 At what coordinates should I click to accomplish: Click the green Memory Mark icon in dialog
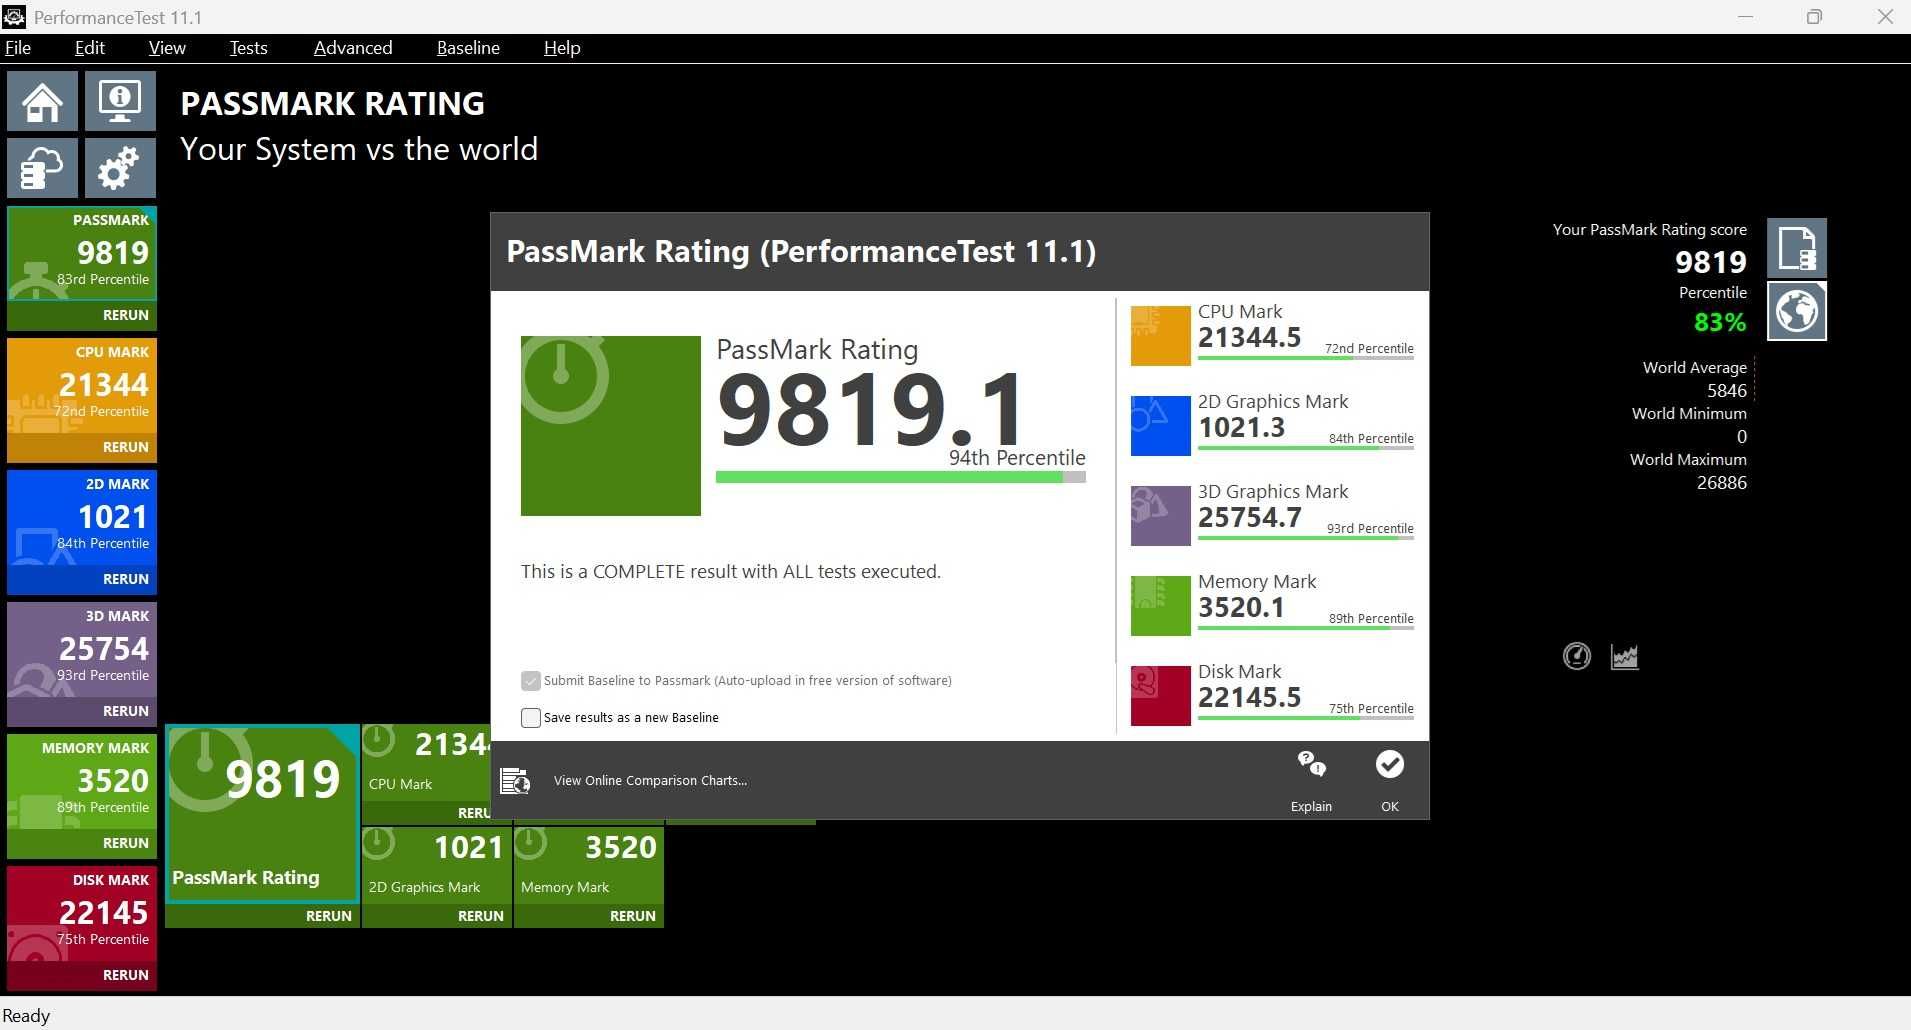(1160, 606)
